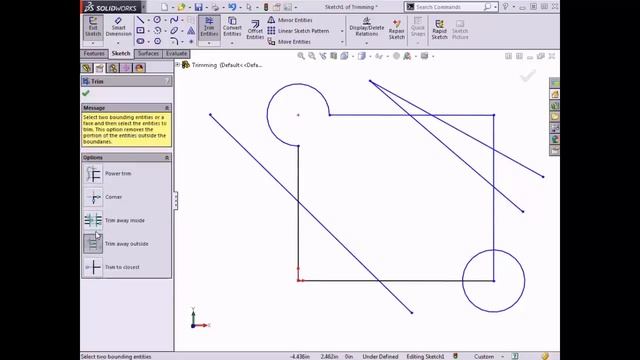Open the Search Commands dropdown arrow
This screenshot has height=360, width=640.
point(495,7)
